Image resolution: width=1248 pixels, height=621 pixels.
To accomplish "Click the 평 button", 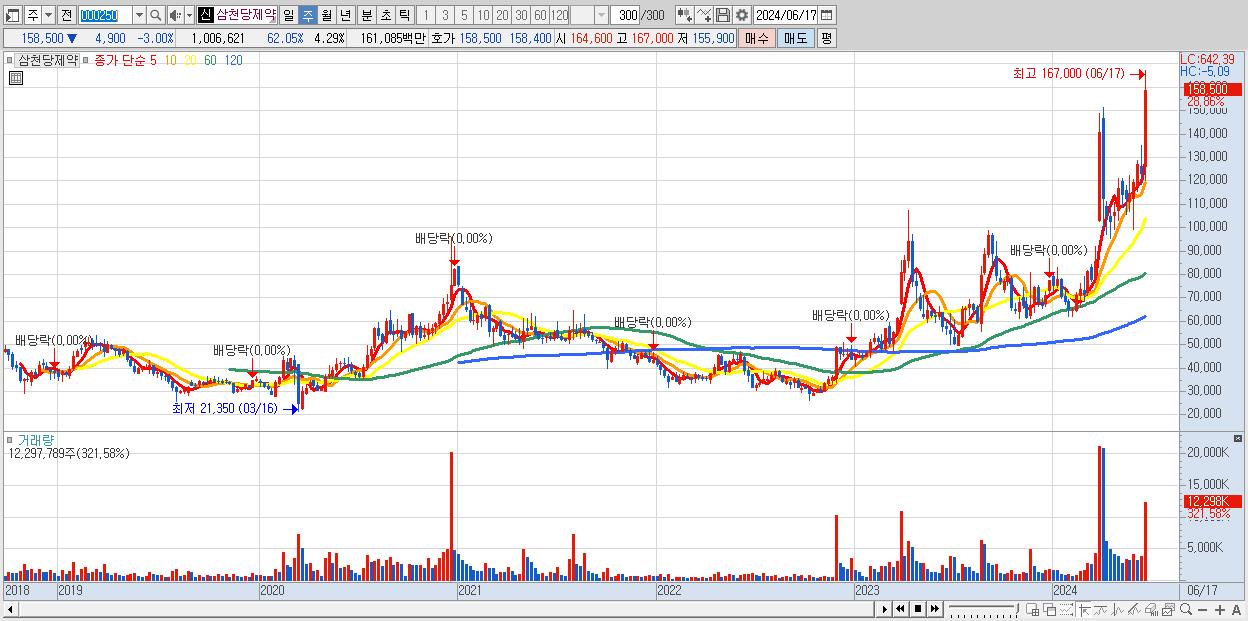I will coord(826,38).
